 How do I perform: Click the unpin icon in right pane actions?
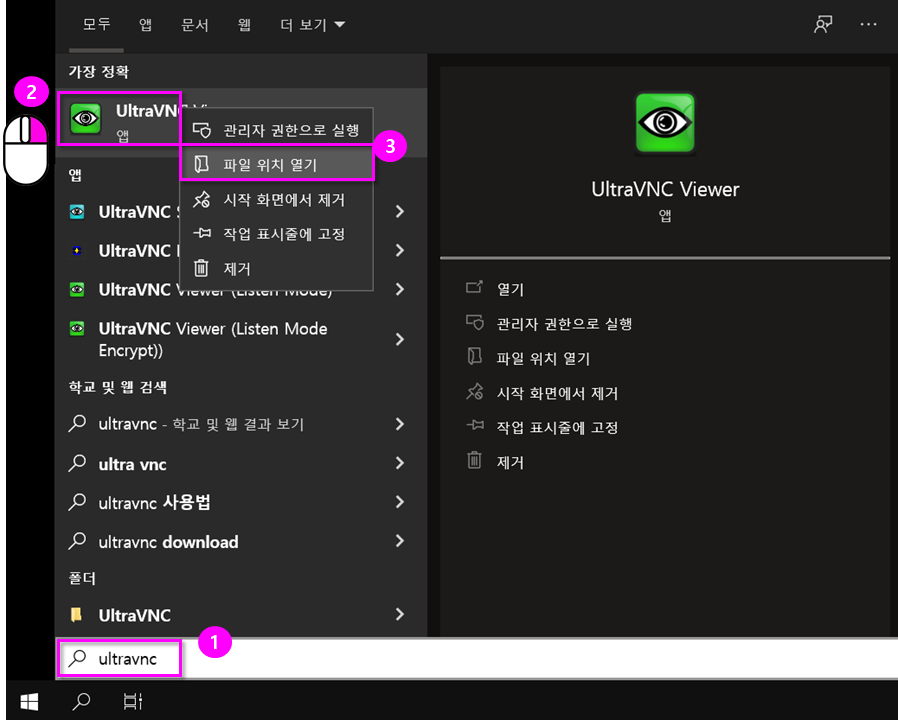point(475,392)
